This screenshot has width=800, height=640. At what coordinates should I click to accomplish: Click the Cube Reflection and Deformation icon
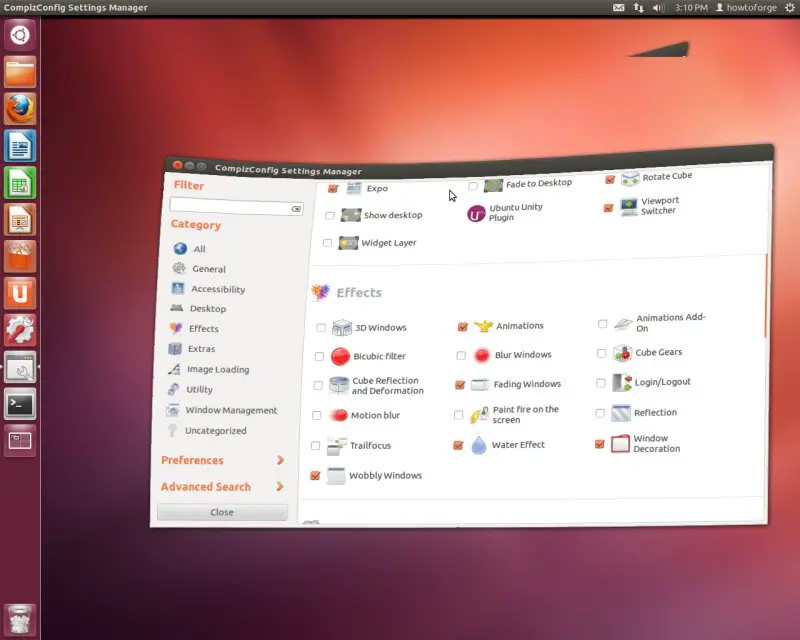[x=339, y=385]
